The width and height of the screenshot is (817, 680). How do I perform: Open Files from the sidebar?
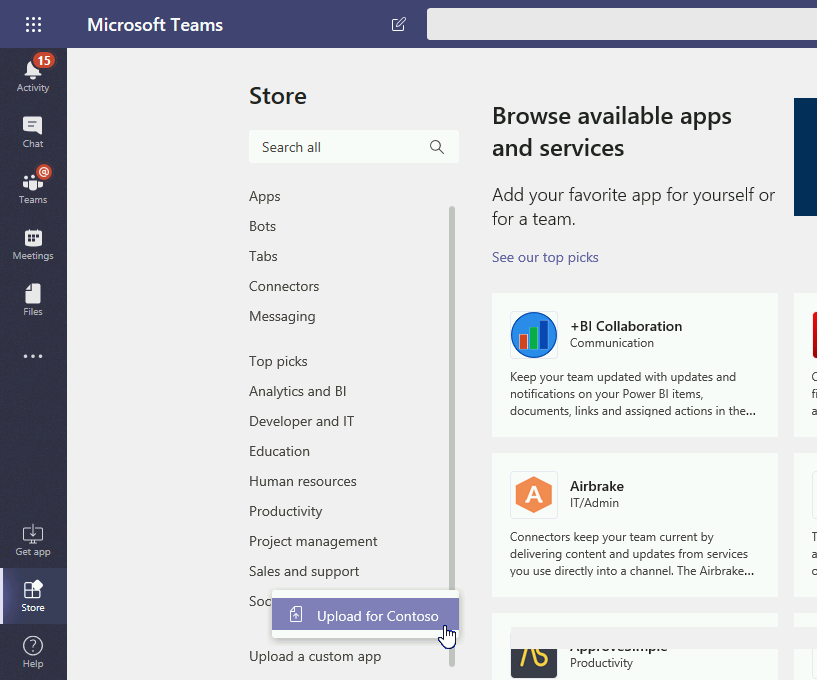pos(33,300)
